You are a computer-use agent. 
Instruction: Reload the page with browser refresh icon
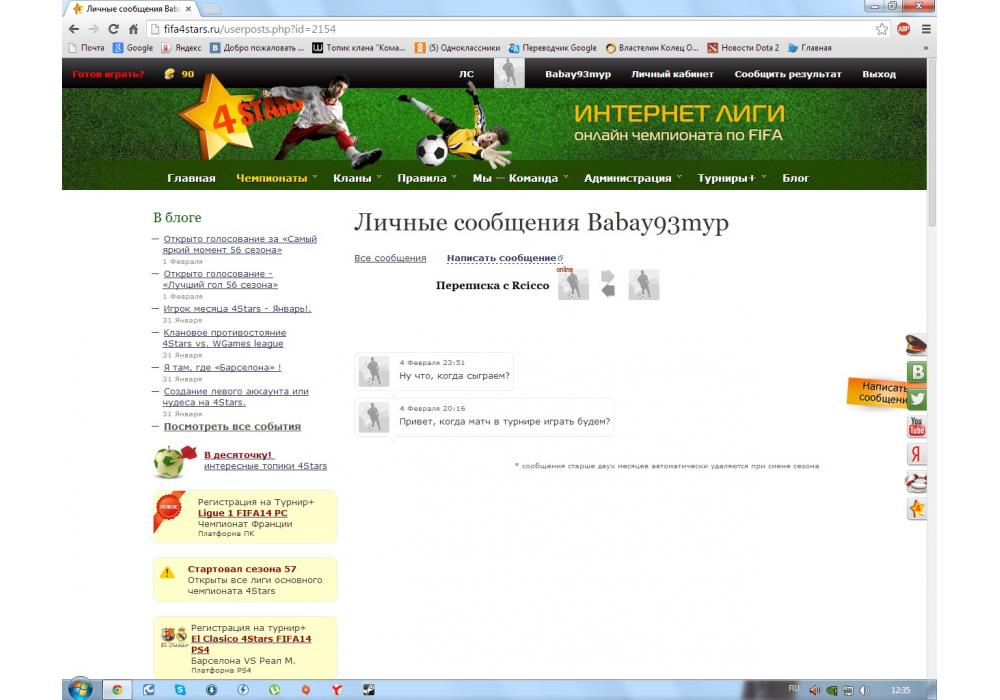[113, 29]
